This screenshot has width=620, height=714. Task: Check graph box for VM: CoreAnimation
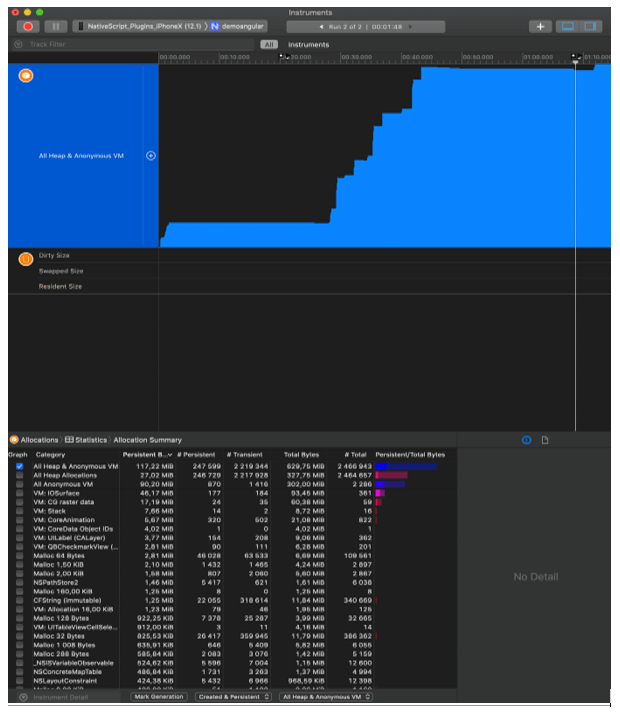click(20, 520)
